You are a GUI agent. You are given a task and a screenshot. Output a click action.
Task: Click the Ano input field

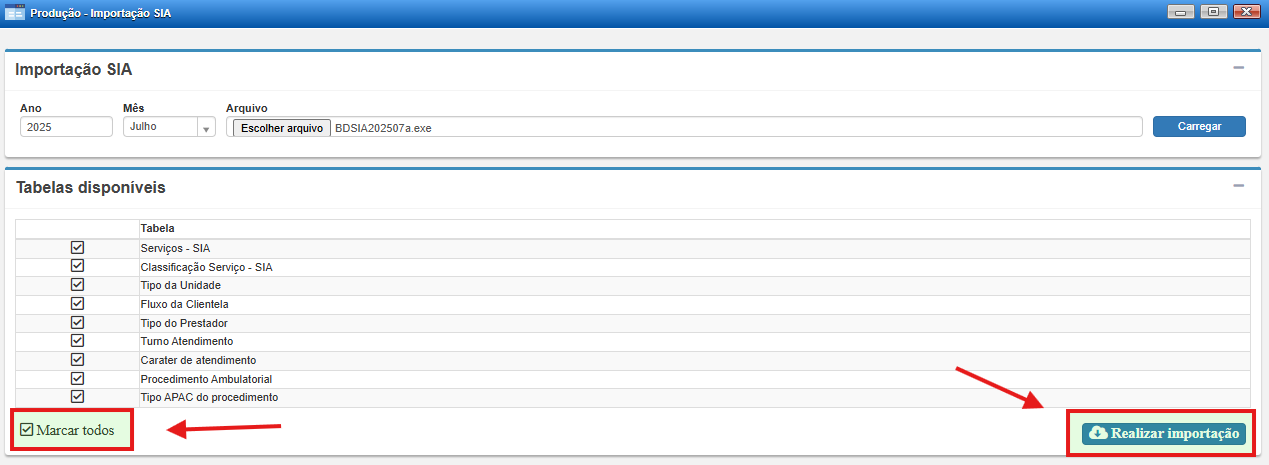point(66,127)
